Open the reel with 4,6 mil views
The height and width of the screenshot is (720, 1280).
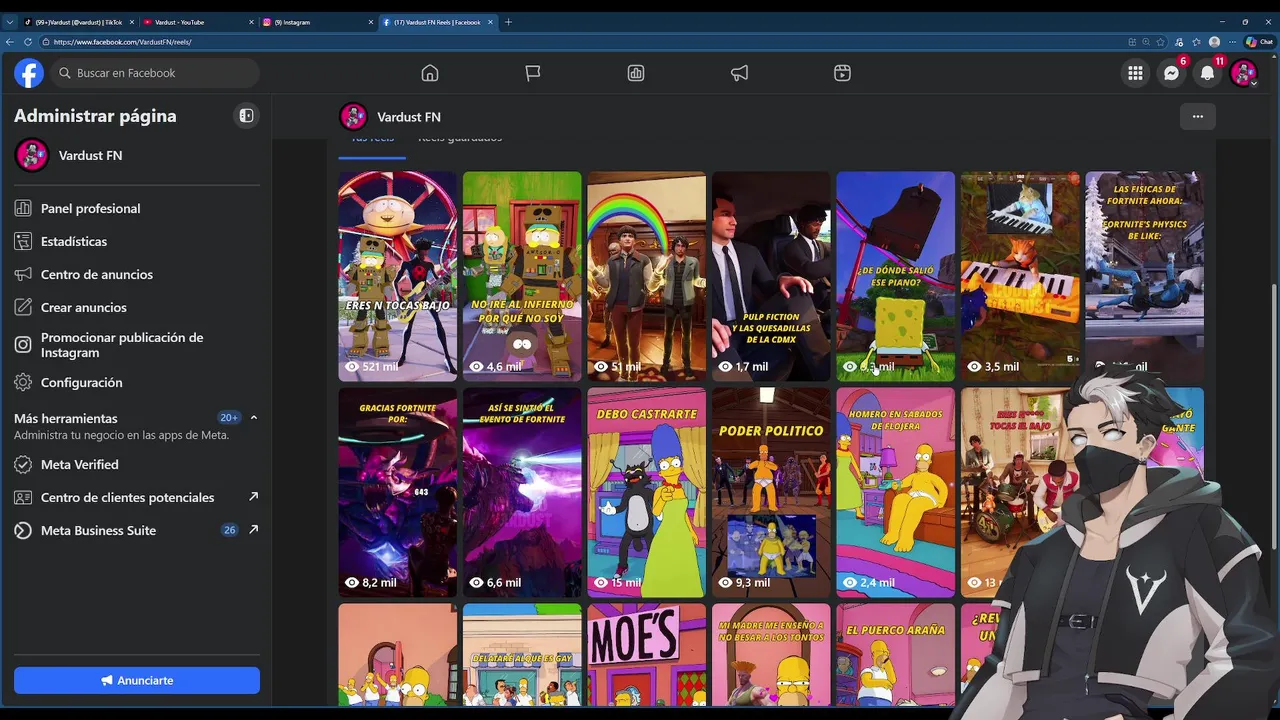point(522,276)
